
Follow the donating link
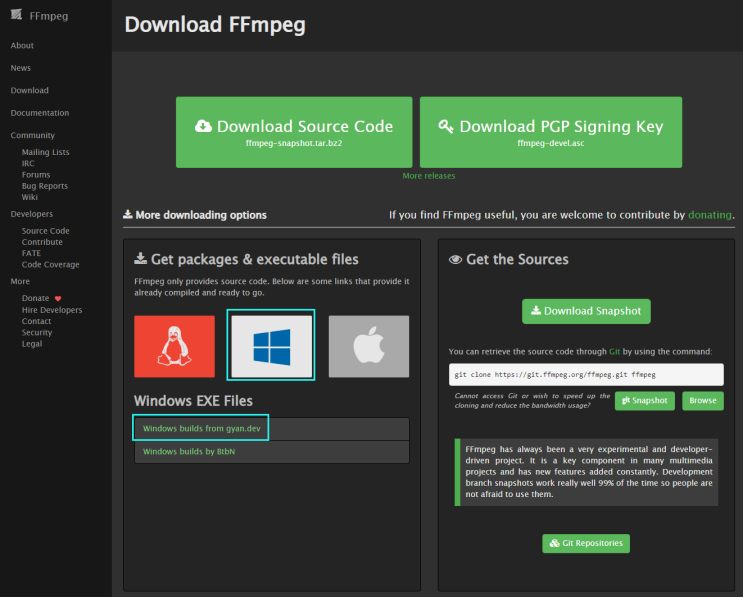click(x=710, y=215)
